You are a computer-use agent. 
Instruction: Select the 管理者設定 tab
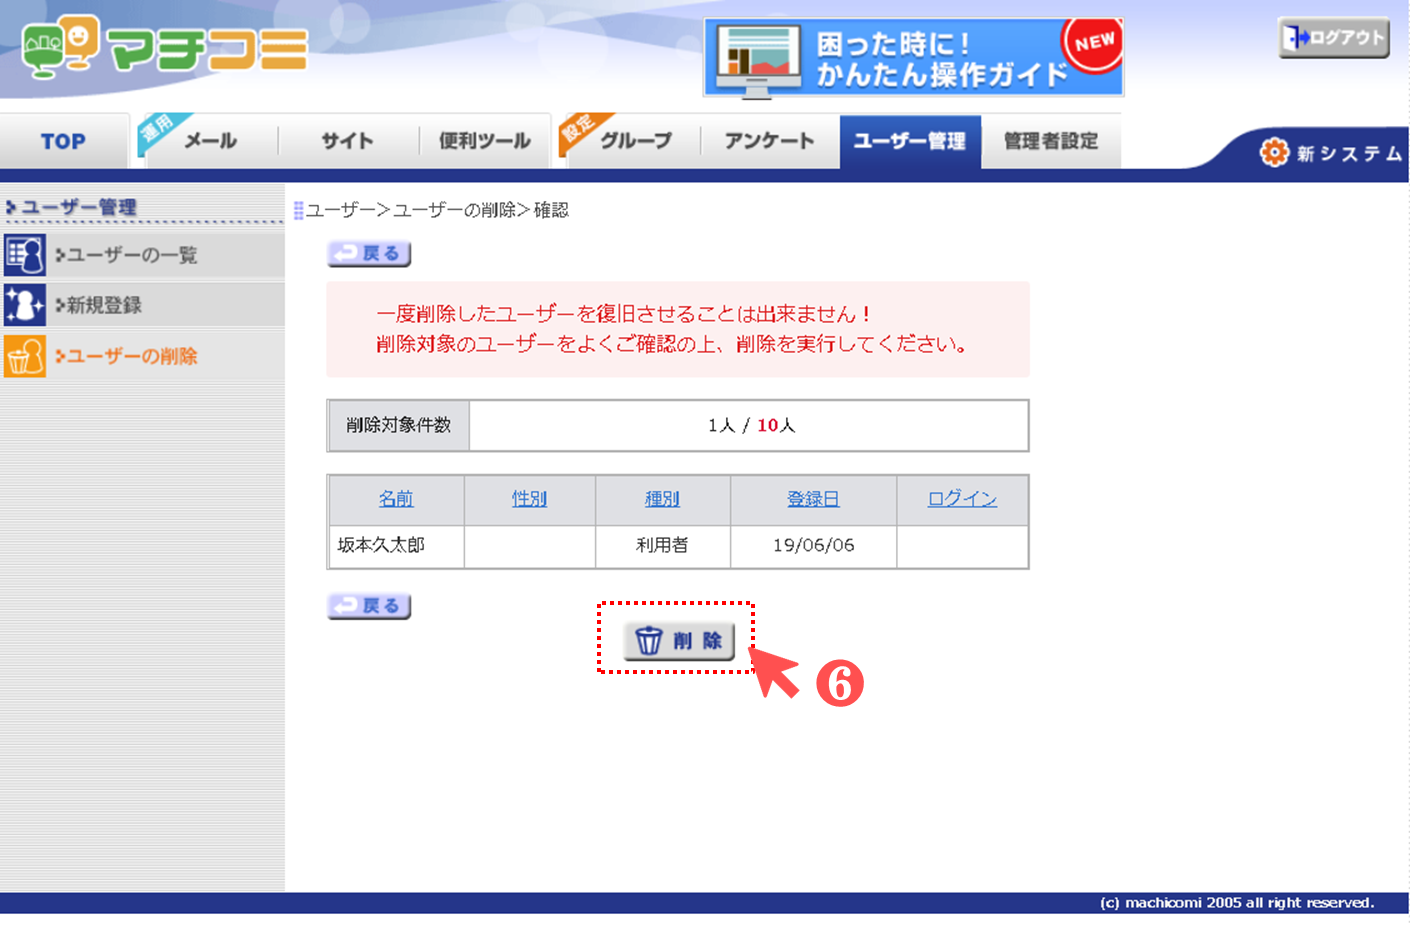point(1050,141)
